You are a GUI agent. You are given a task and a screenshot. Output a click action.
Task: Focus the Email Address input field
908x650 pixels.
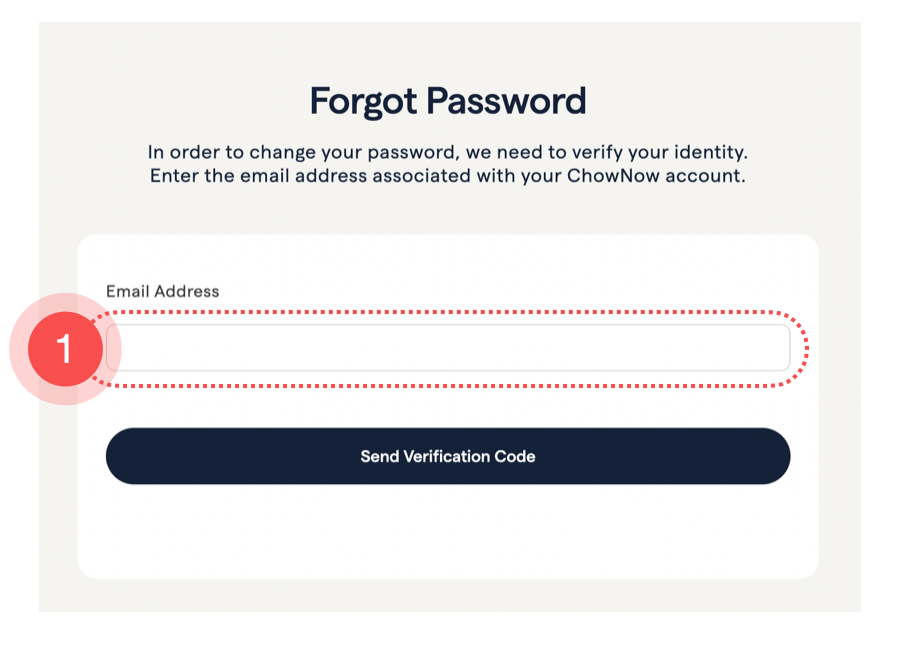(448, 348)
